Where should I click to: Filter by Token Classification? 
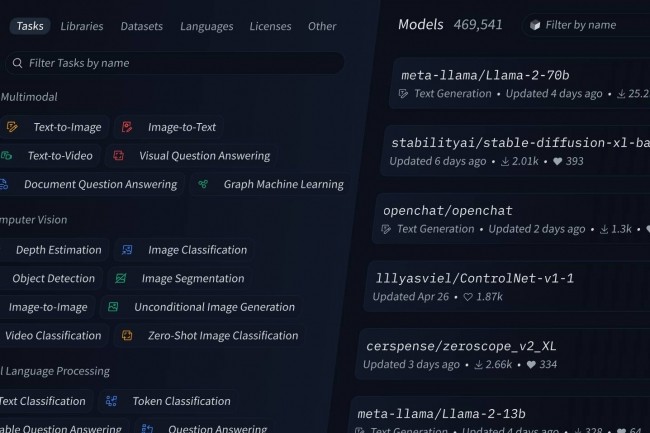pos(168,401)
